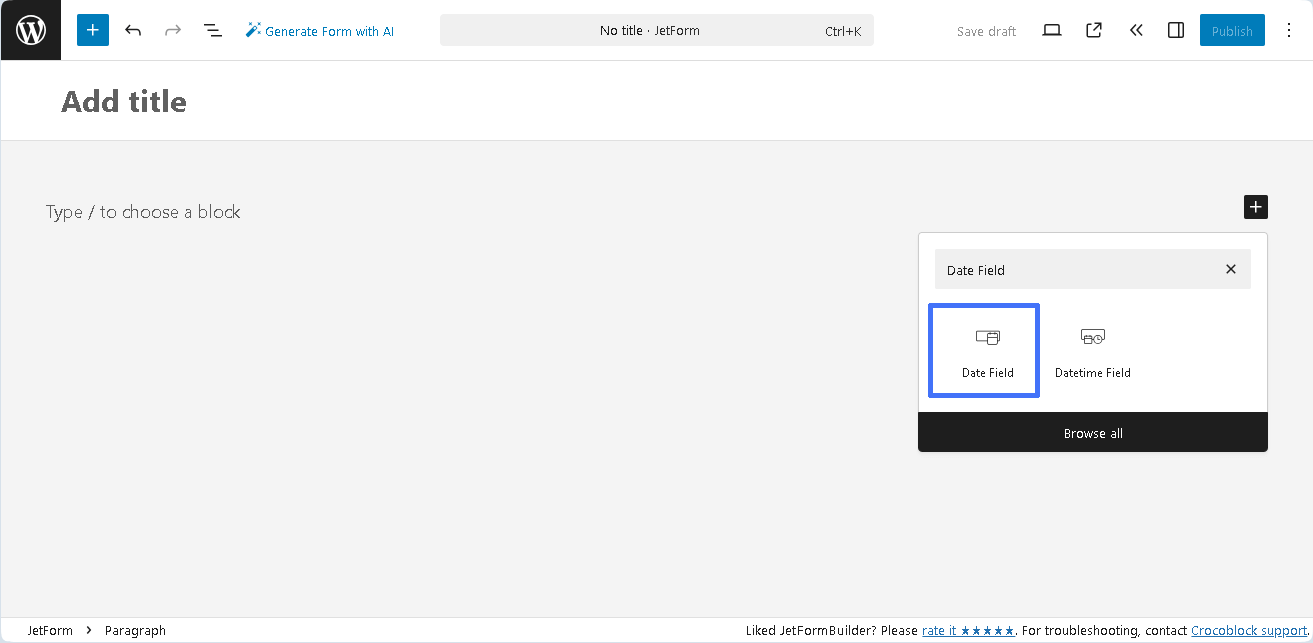Open the form preview in new tab

(x=1094, y=30)
